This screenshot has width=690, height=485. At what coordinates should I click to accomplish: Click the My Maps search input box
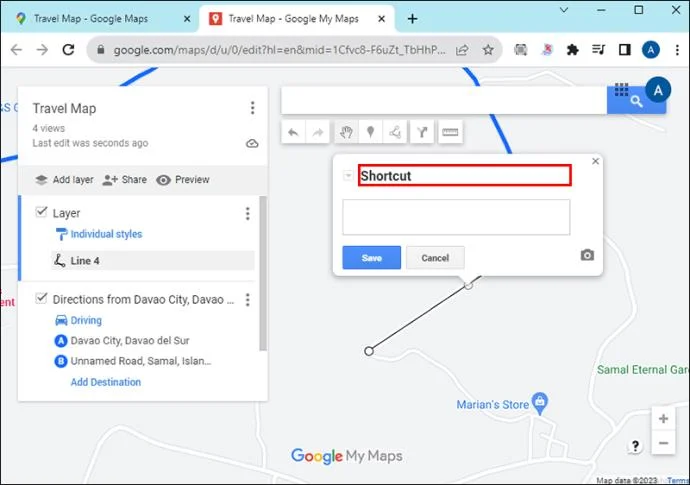point(444,101)
